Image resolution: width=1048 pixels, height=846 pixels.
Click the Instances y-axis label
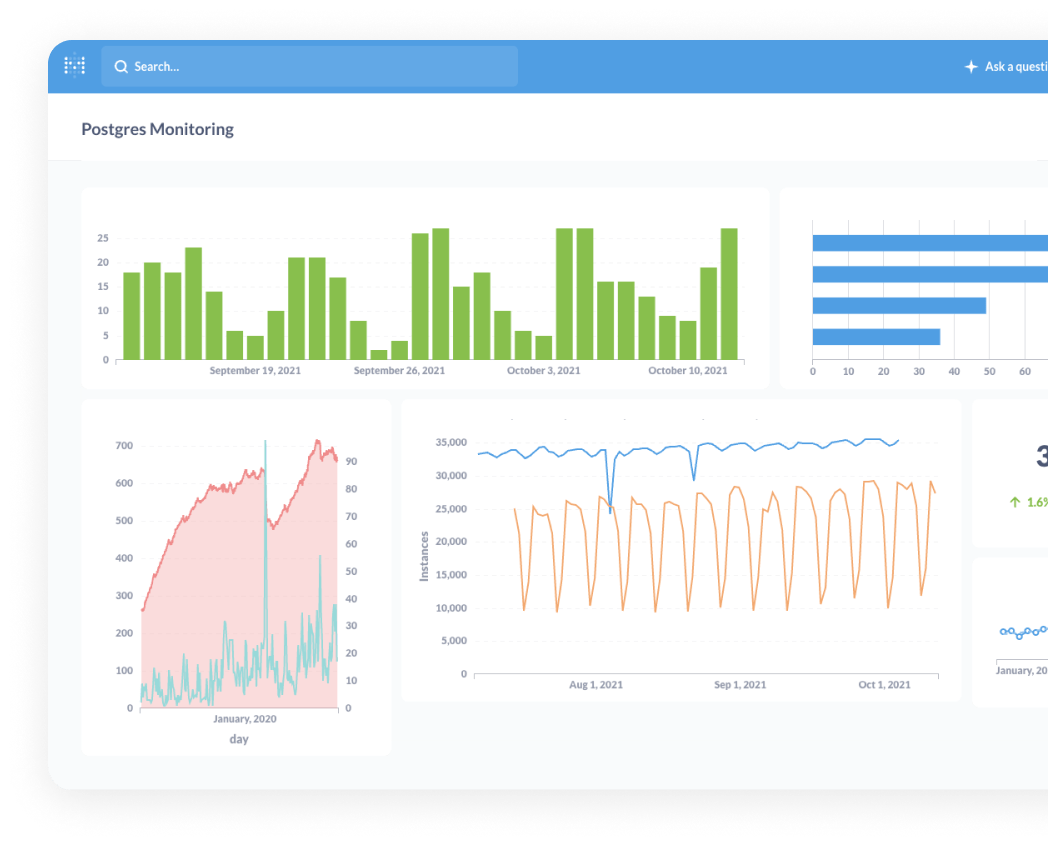click(424, 556)
